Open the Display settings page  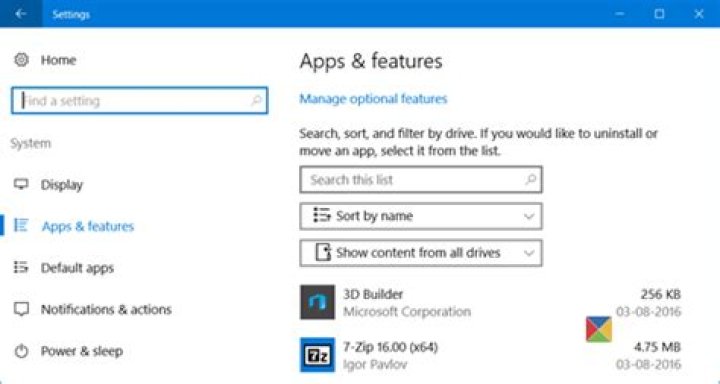(62, 185)
